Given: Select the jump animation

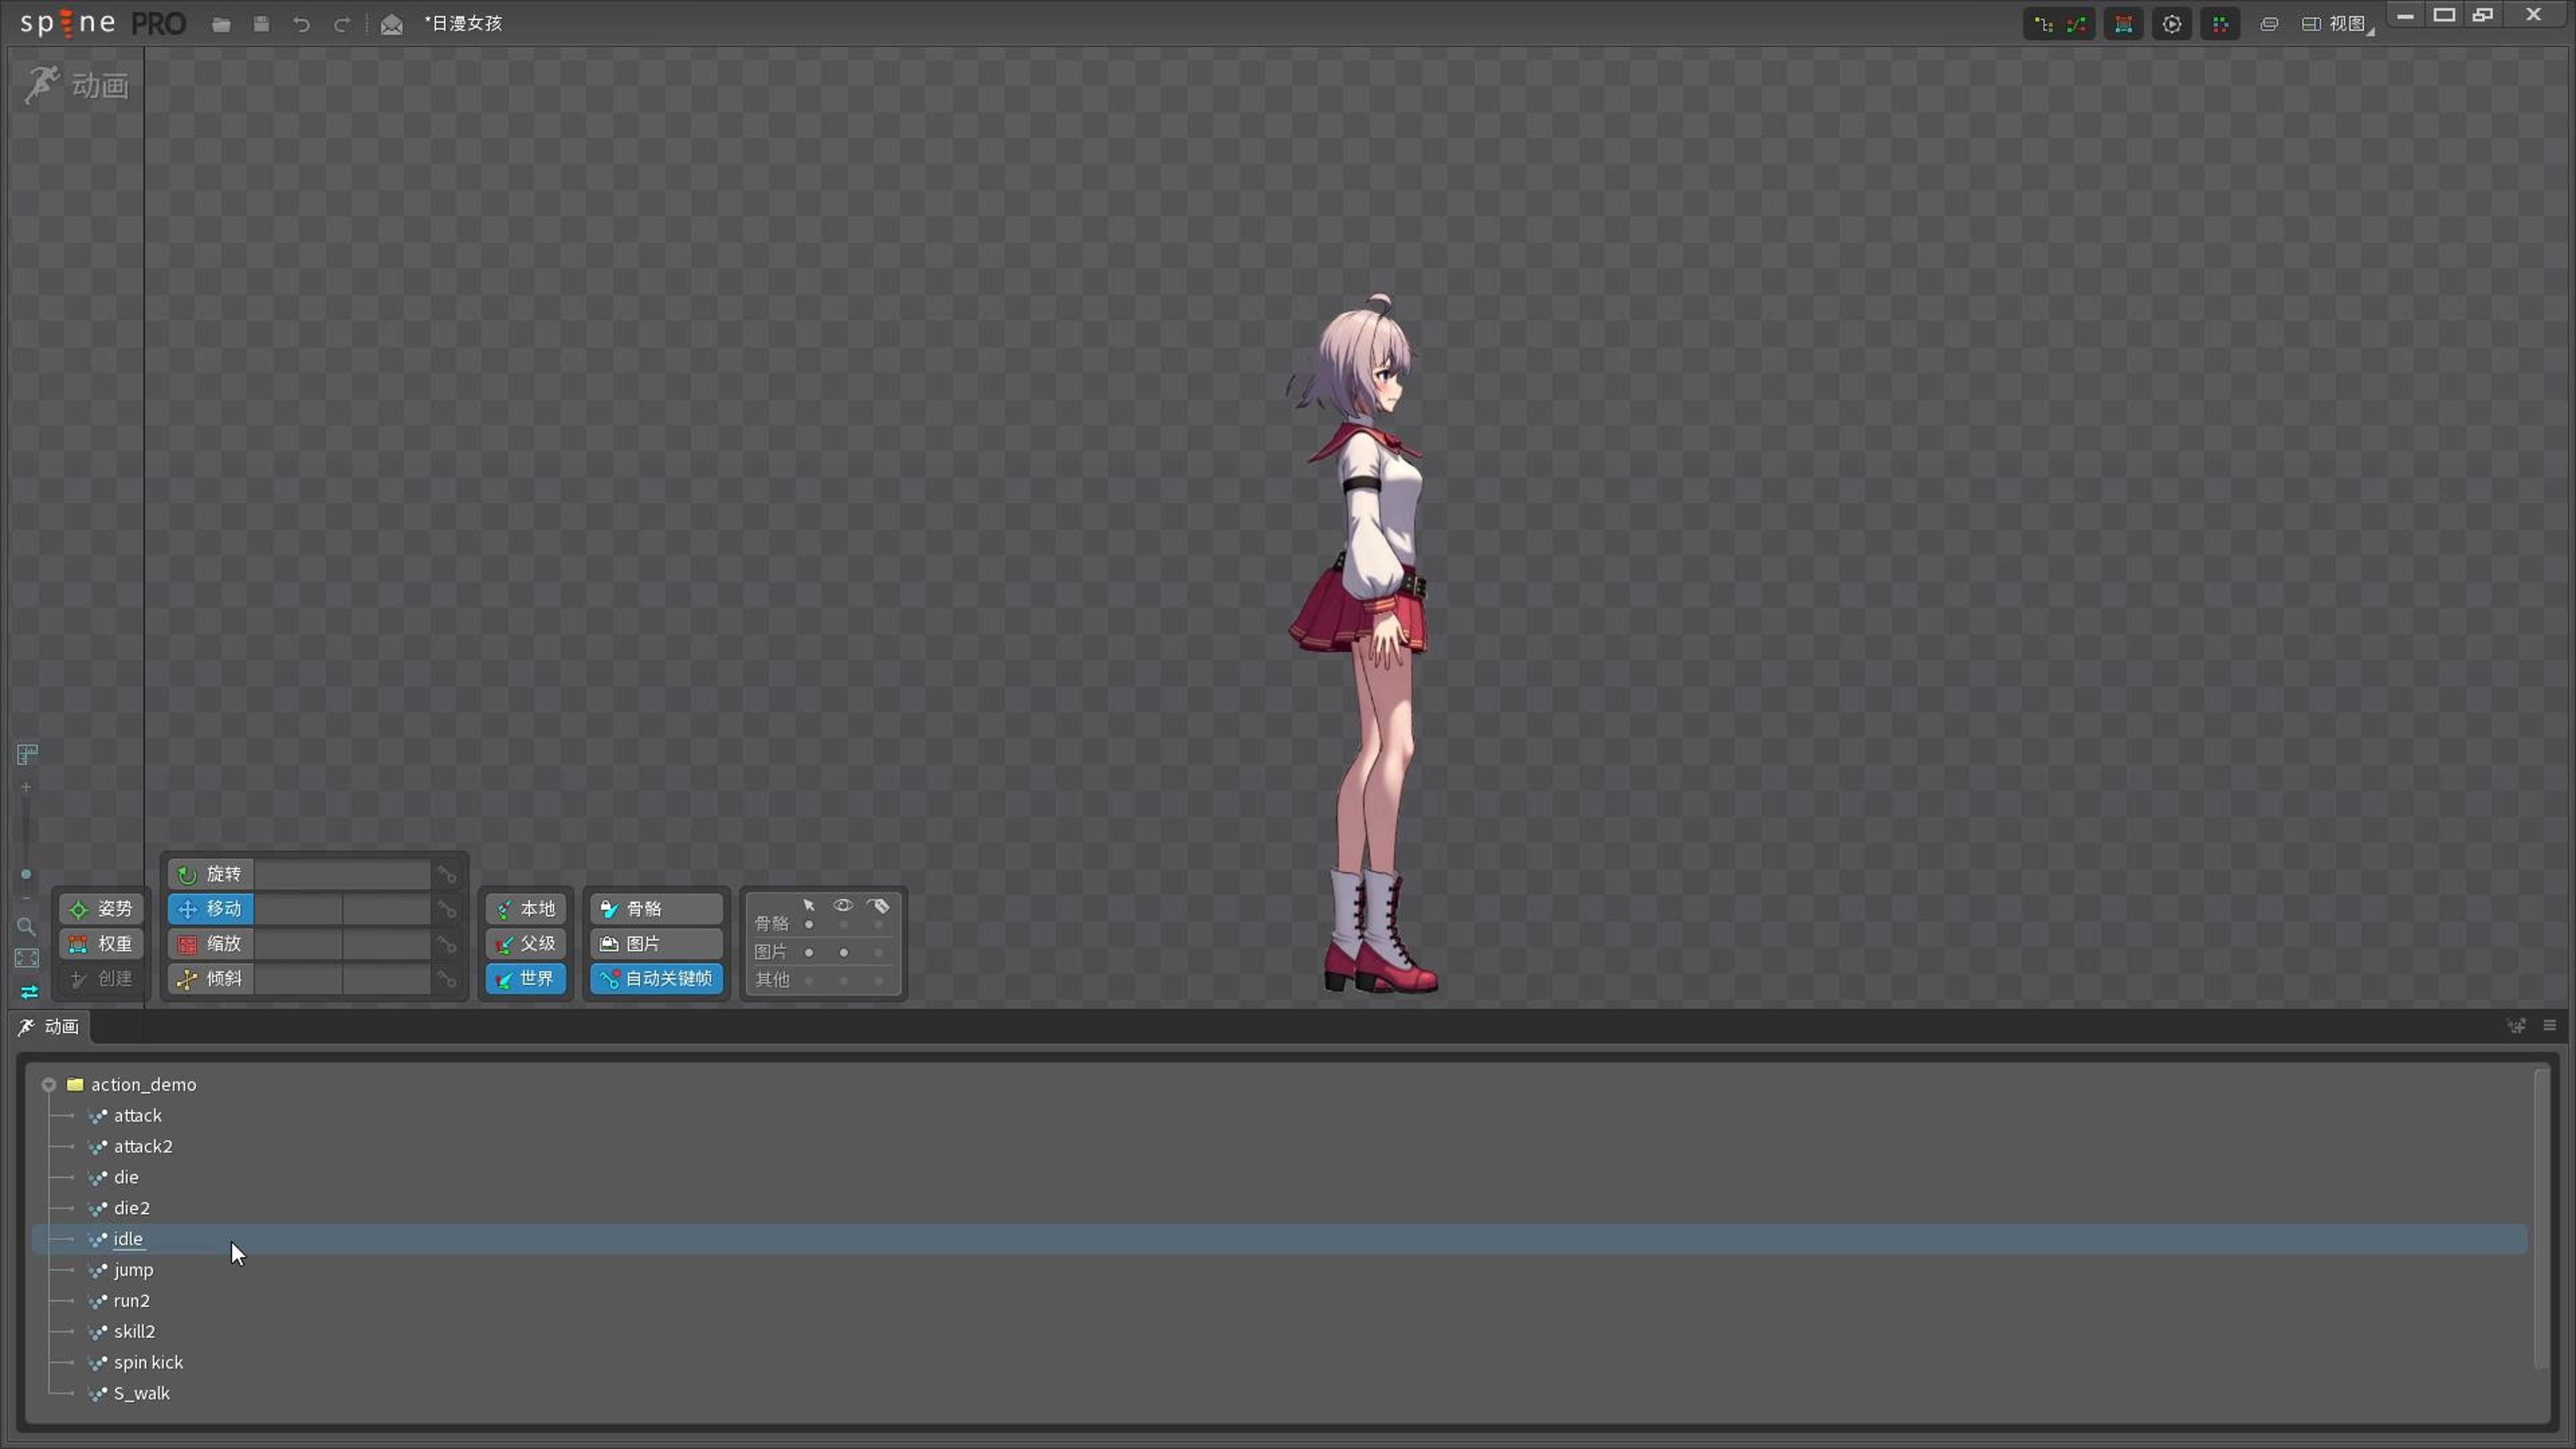Looking at the screenshot, I should coord(133,1271).
